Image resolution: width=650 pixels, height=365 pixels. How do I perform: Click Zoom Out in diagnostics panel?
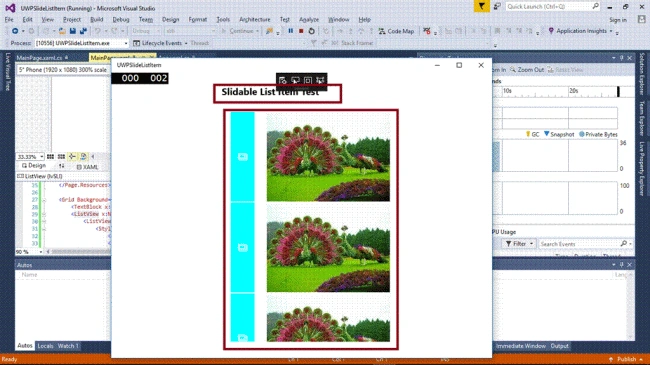click(x=526, y=70)
